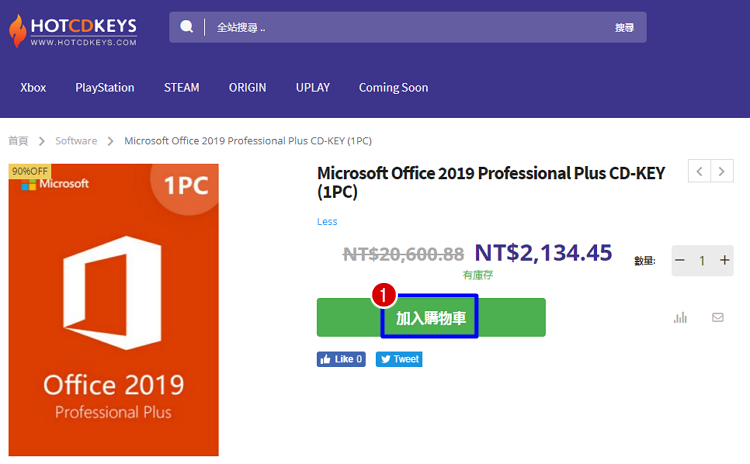Click the struck-through NT$20,600.88 price

(403, 254)
